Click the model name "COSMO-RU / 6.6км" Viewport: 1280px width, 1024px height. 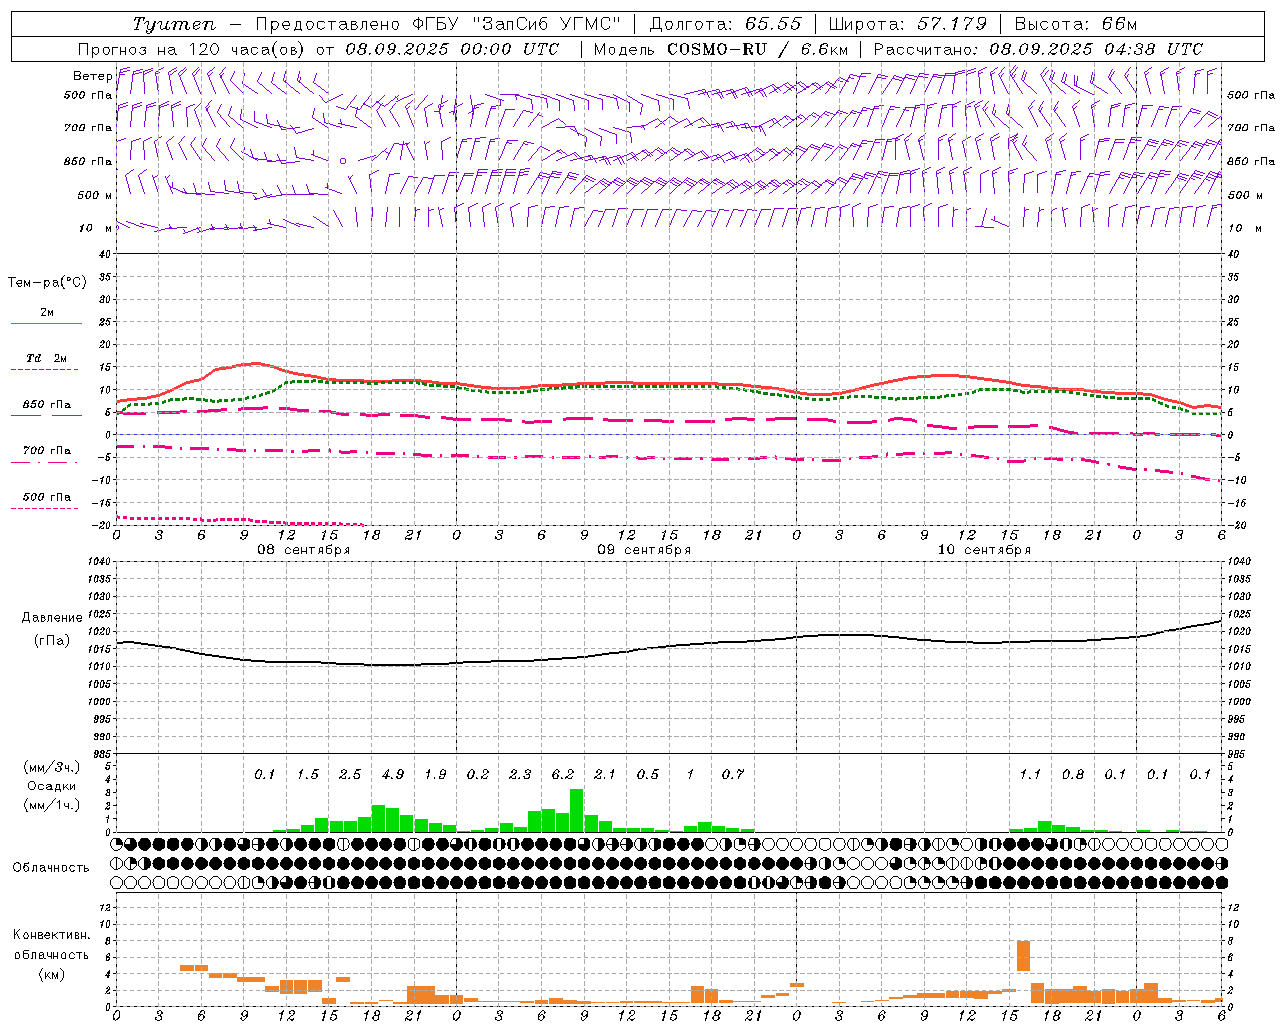pyautogui.click(x=758, y=49)
